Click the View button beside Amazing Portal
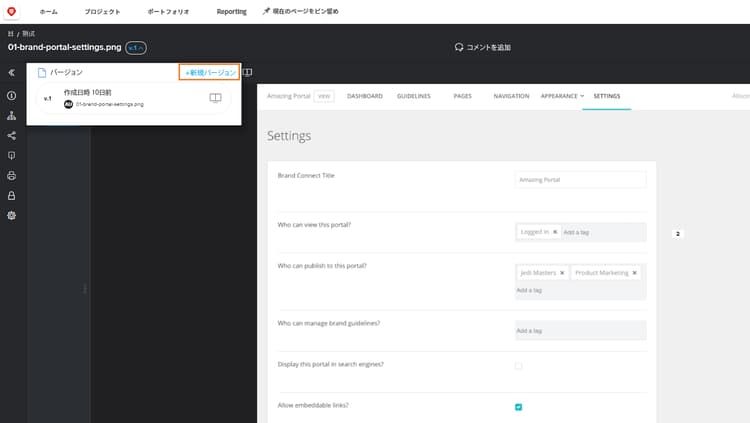Screen dimensions: 750x423 tap(324, 96)
